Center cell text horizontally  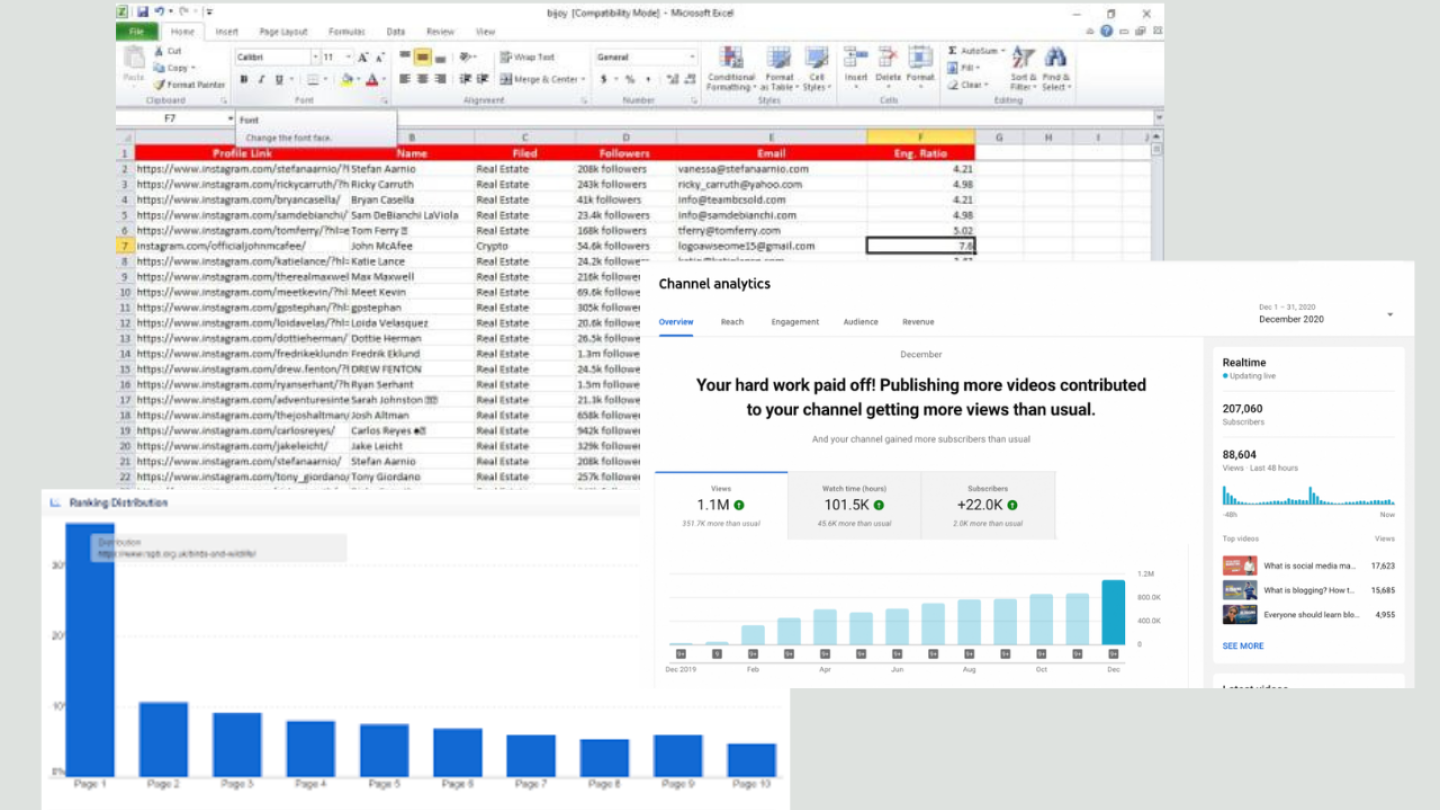[422, 79]
